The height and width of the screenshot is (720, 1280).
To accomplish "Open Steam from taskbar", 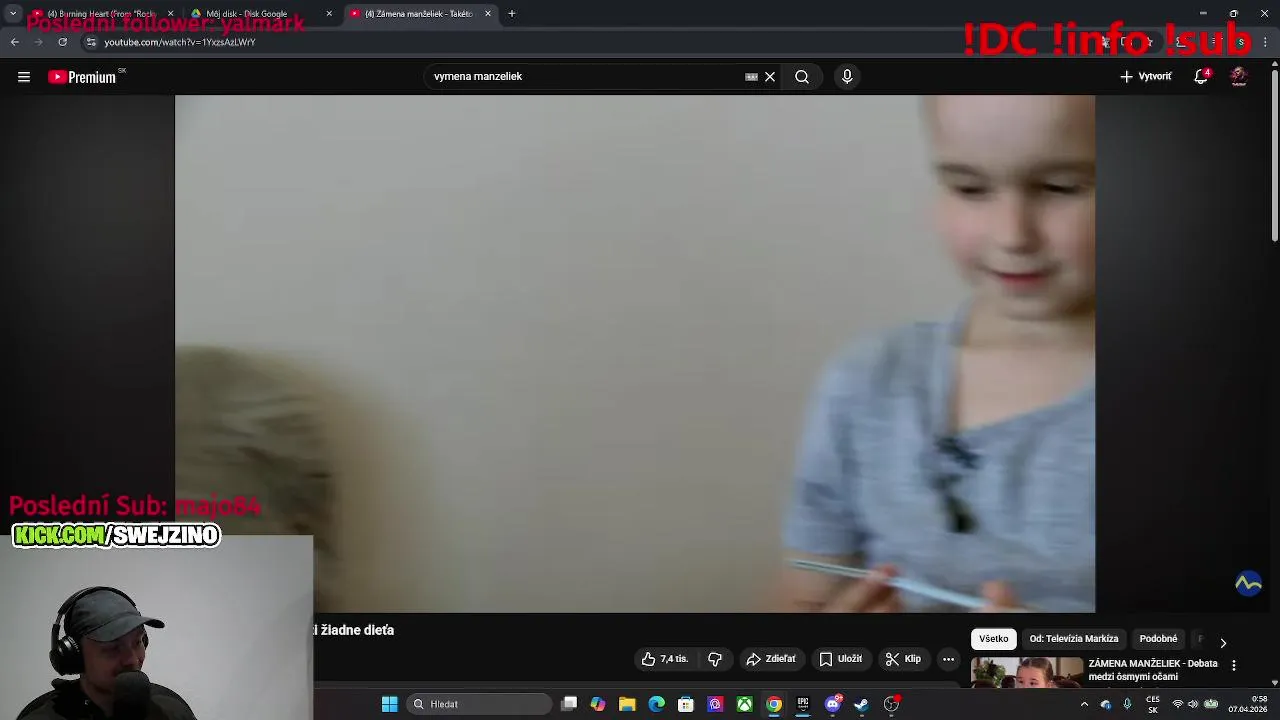I will [862, 704].
